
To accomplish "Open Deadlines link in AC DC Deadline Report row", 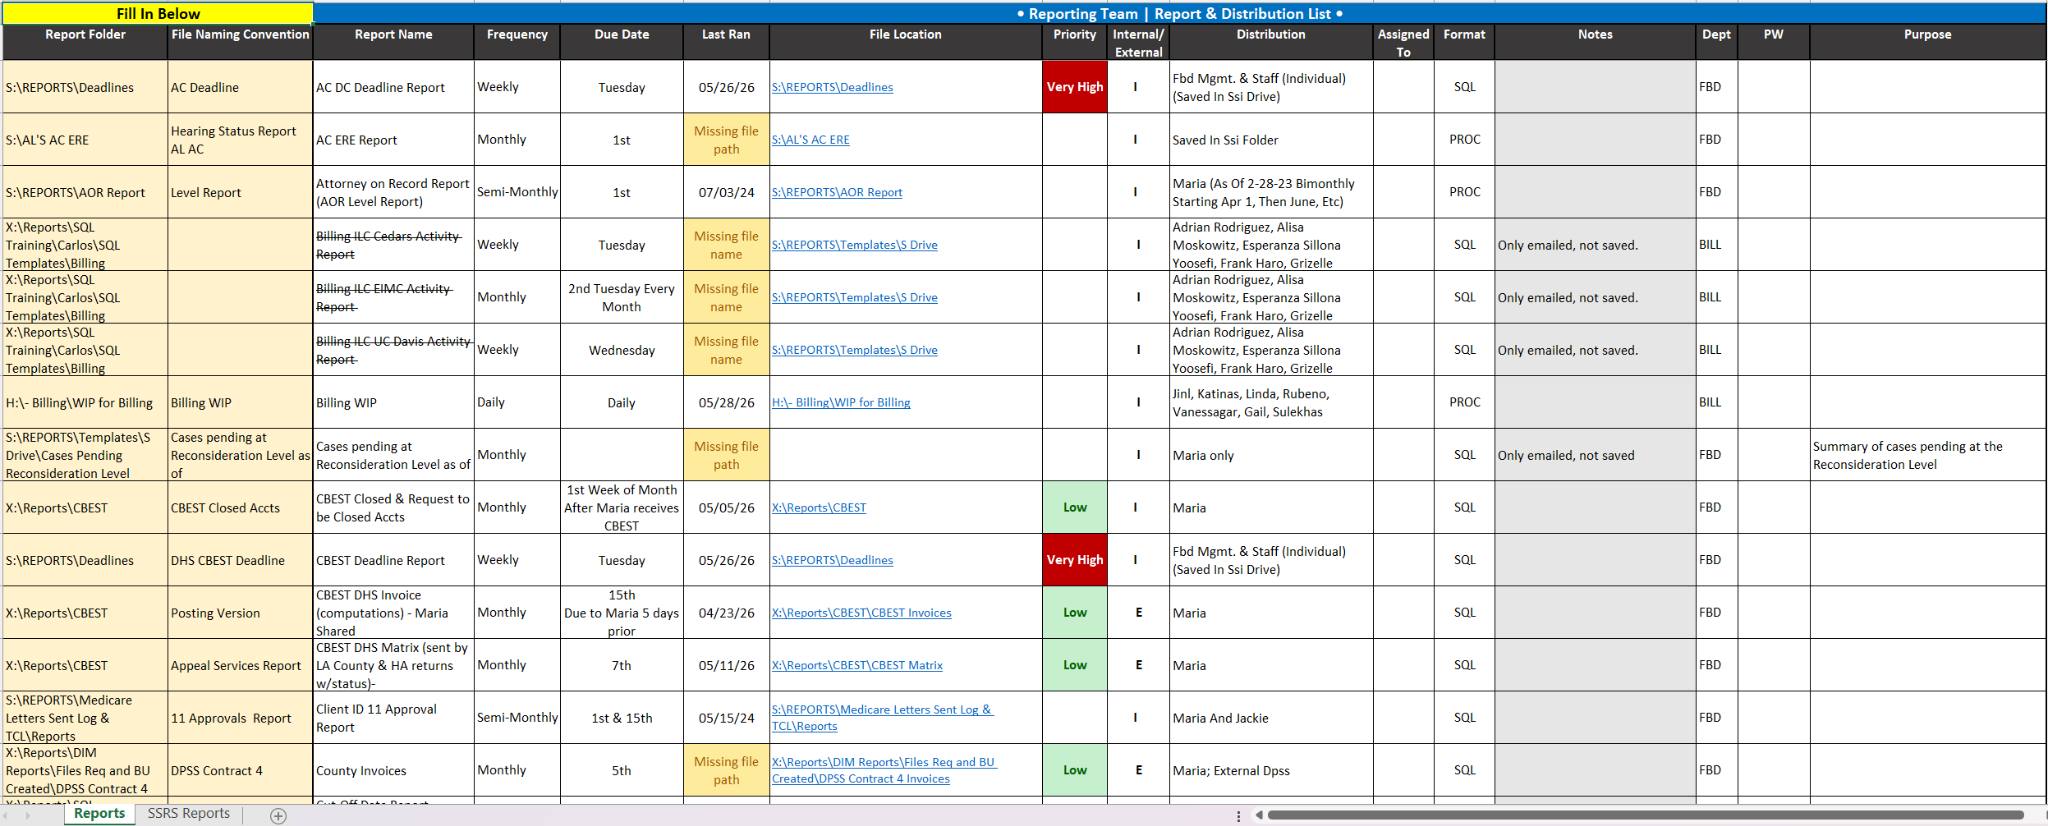I will click(x=832, y=87).
